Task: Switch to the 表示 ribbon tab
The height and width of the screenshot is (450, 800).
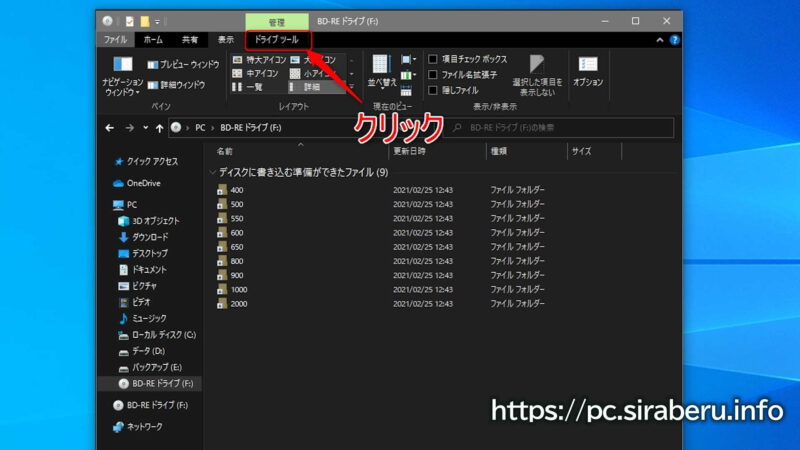Action: coord(226,40)
